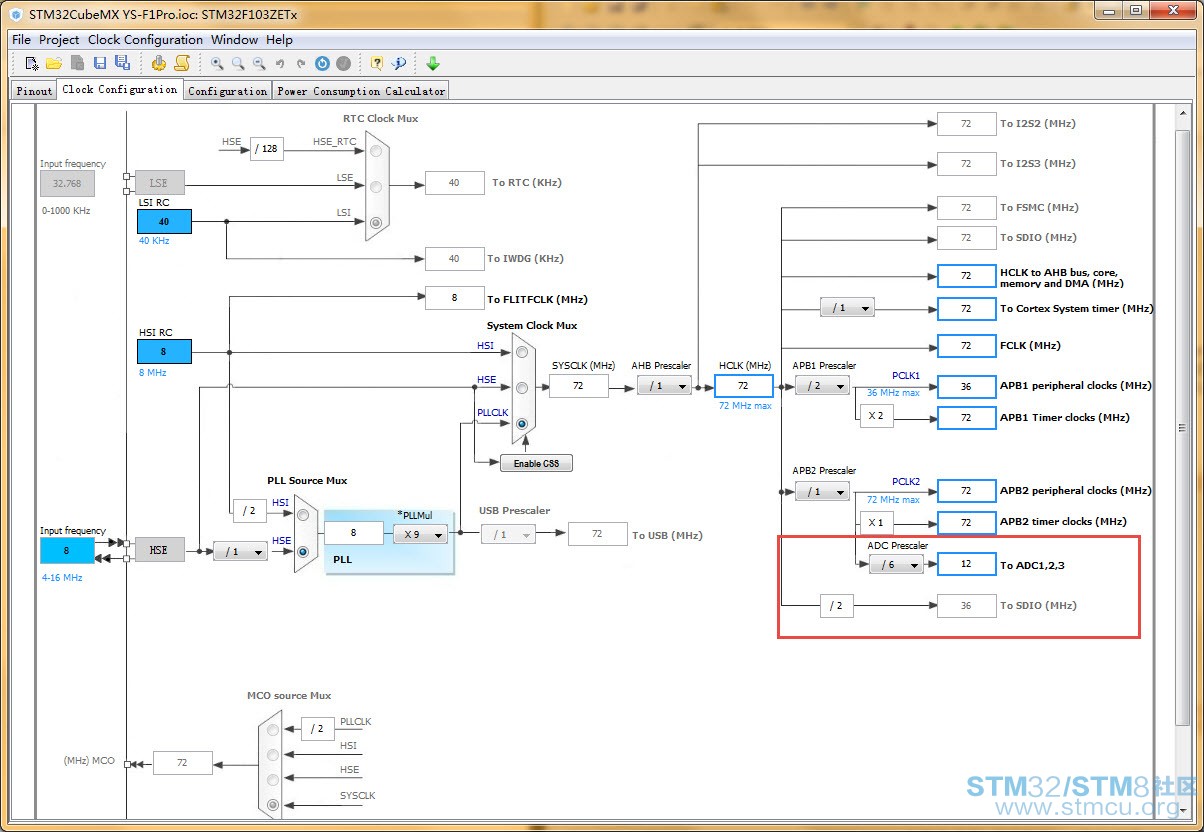The image size is (1204, 832).
Task: Open the File menu
Action: point(21,40)
